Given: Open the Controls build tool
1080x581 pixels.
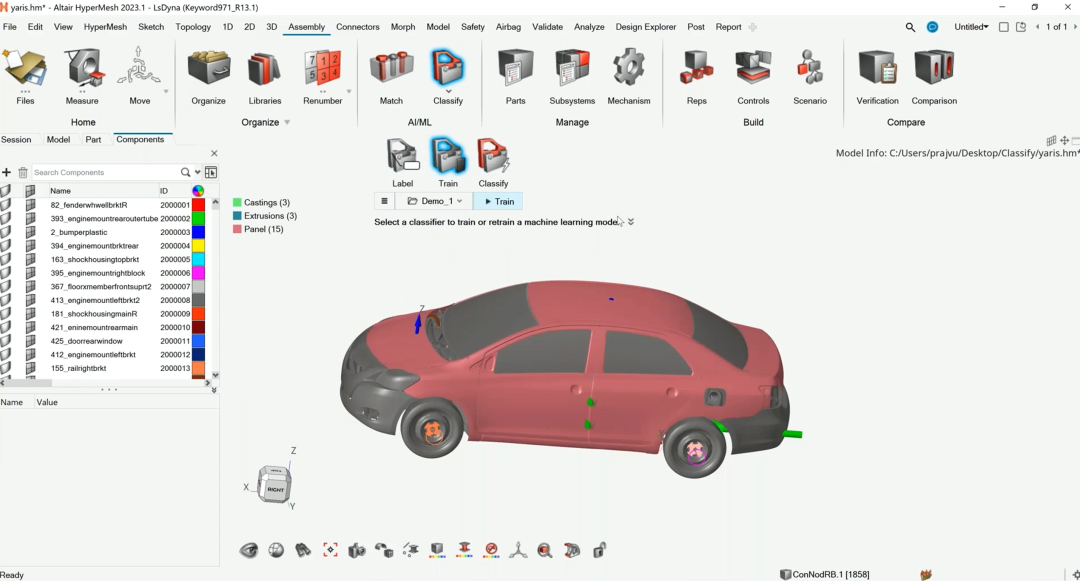Looking at the screenshot, I should pos(753,76).
